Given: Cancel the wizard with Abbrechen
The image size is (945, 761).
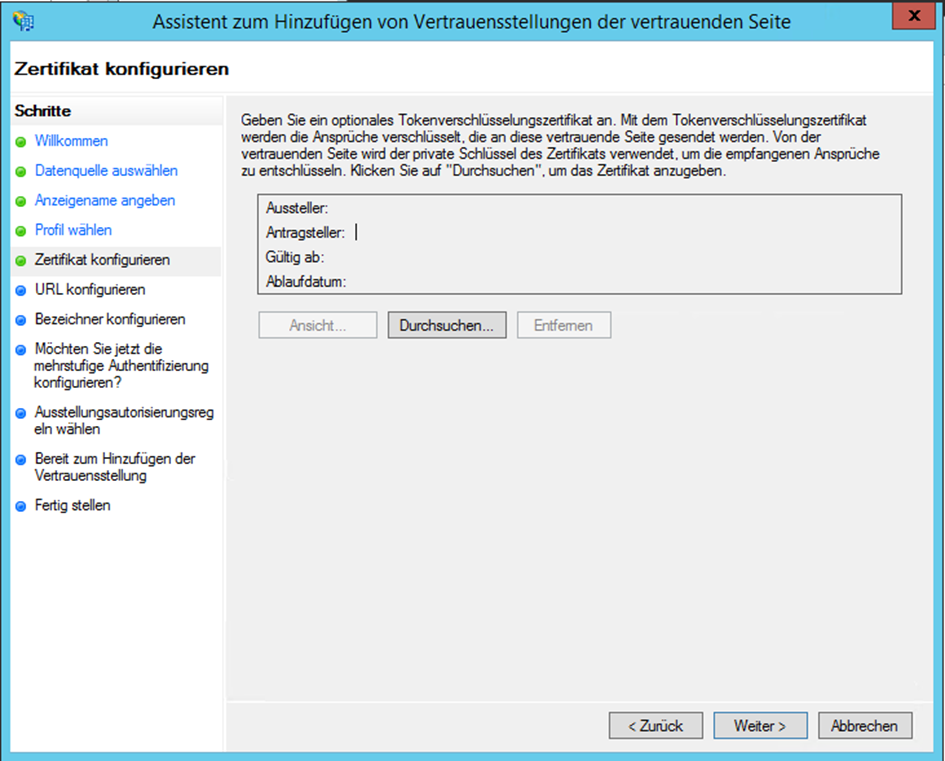Looking at the screenshot, I should [864, 725].
